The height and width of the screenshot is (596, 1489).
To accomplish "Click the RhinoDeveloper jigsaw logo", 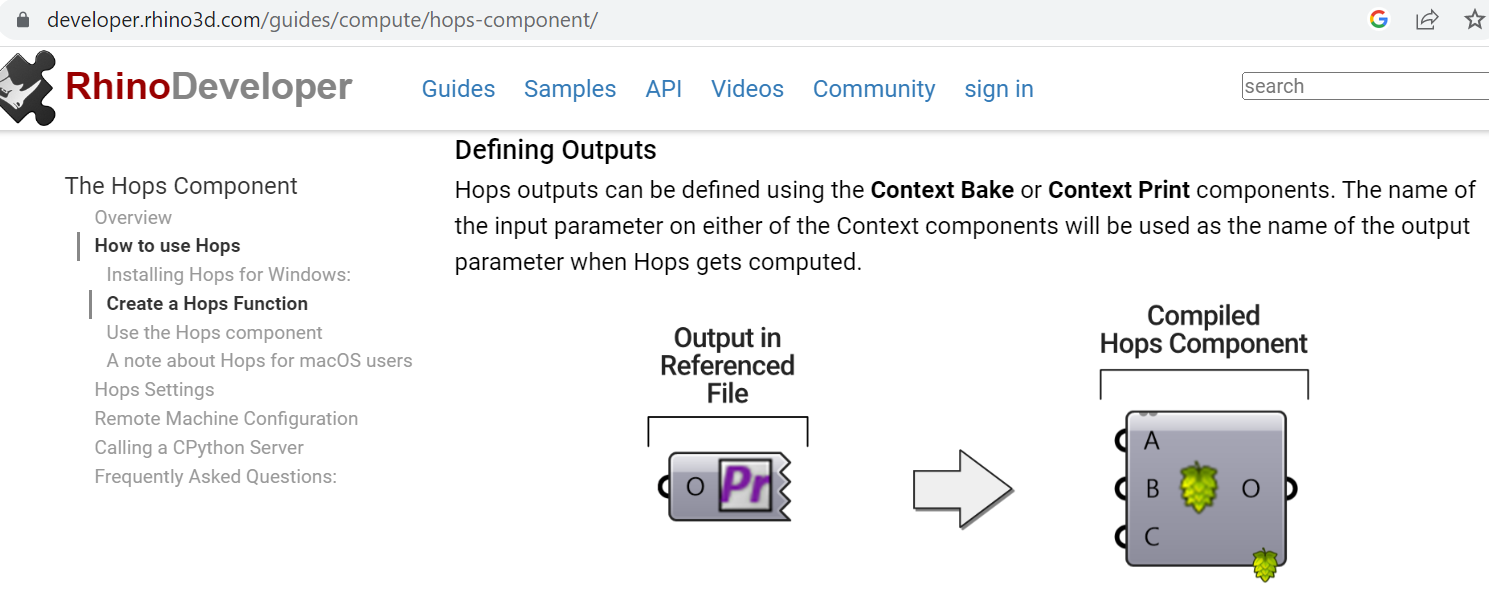I will pyautogui.click(x=30, y=88).
